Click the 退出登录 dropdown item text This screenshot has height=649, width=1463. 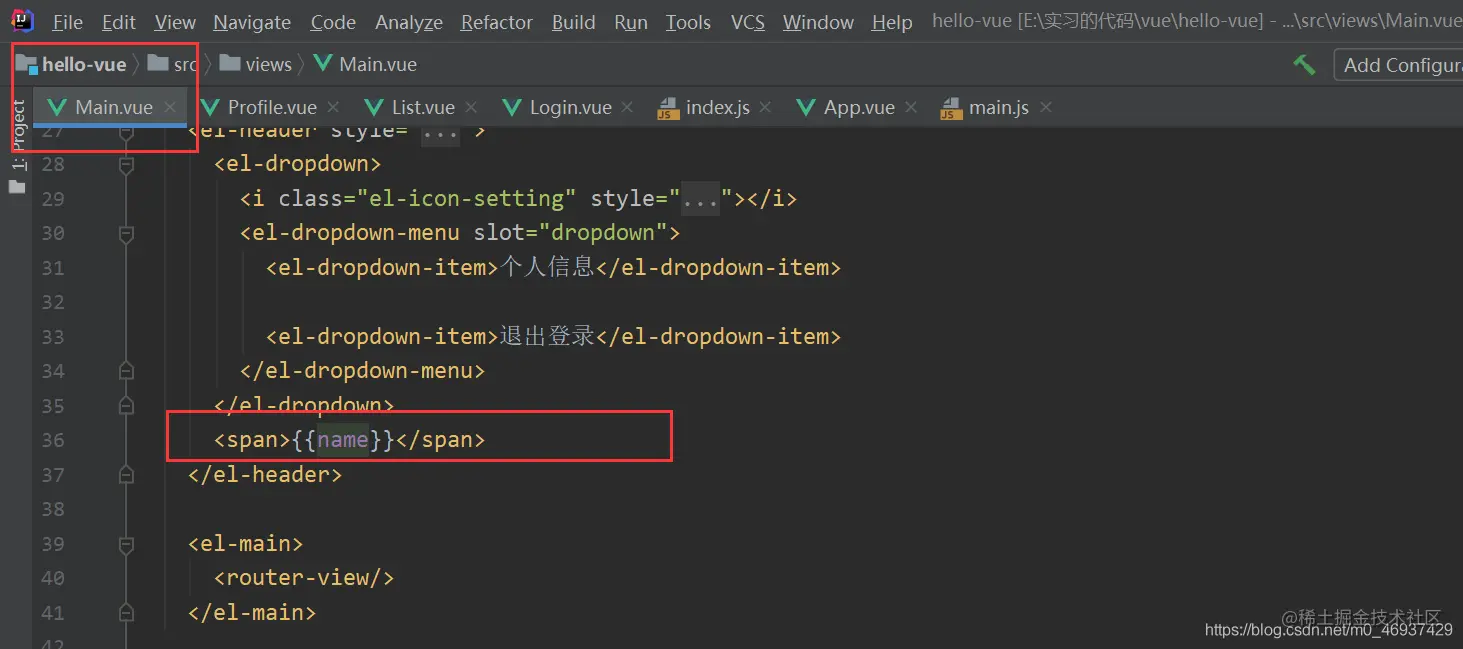[547, 336]
